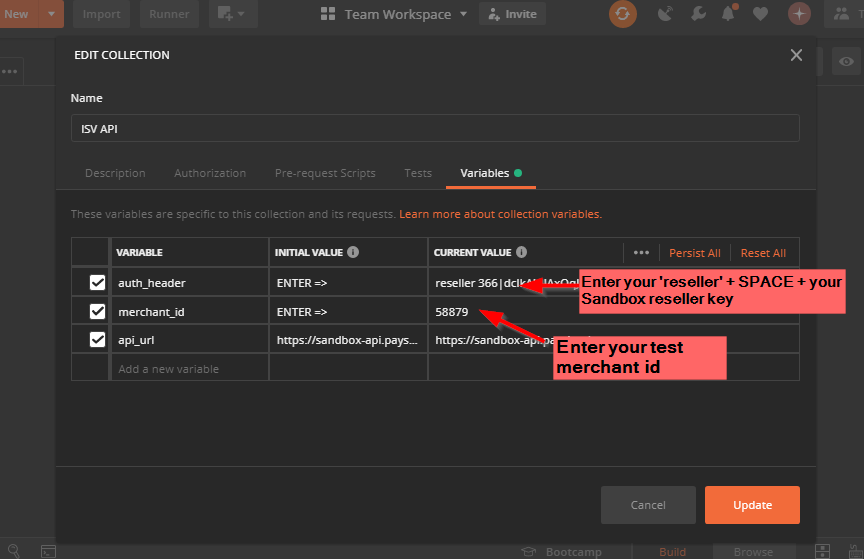Select the auth_header variable name cell
Screen dimensions: 864x559
pyautogui.click(x=190, y=282)
